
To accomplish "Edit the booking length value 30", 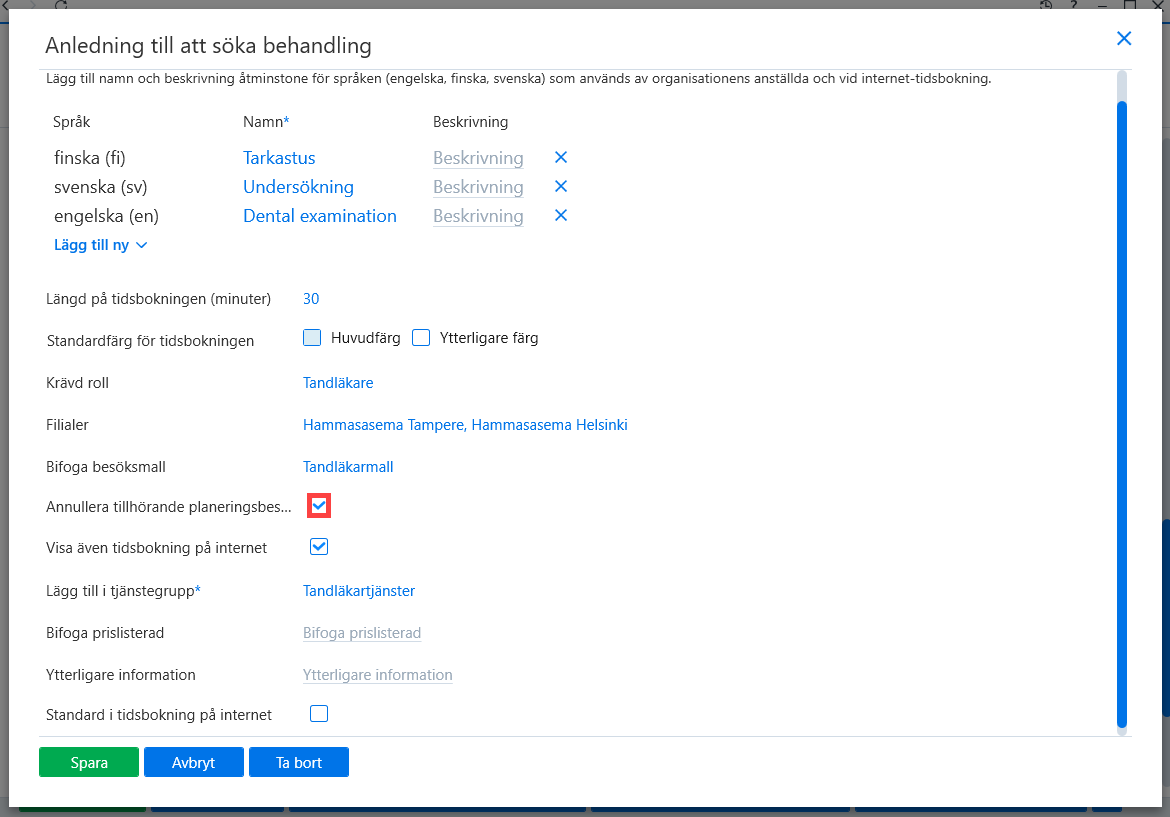I will (311, 299).
